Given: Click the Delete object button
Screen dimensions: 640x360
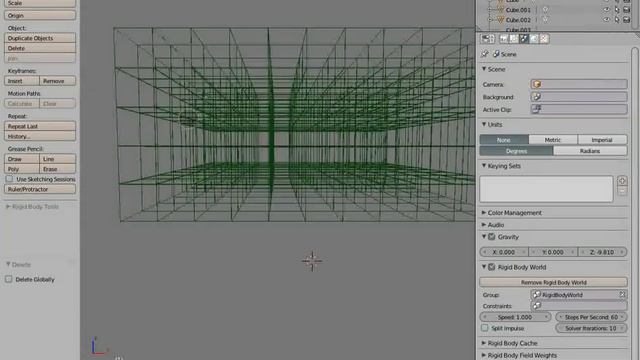Looking at the screenshot, I should click(40, 48).
